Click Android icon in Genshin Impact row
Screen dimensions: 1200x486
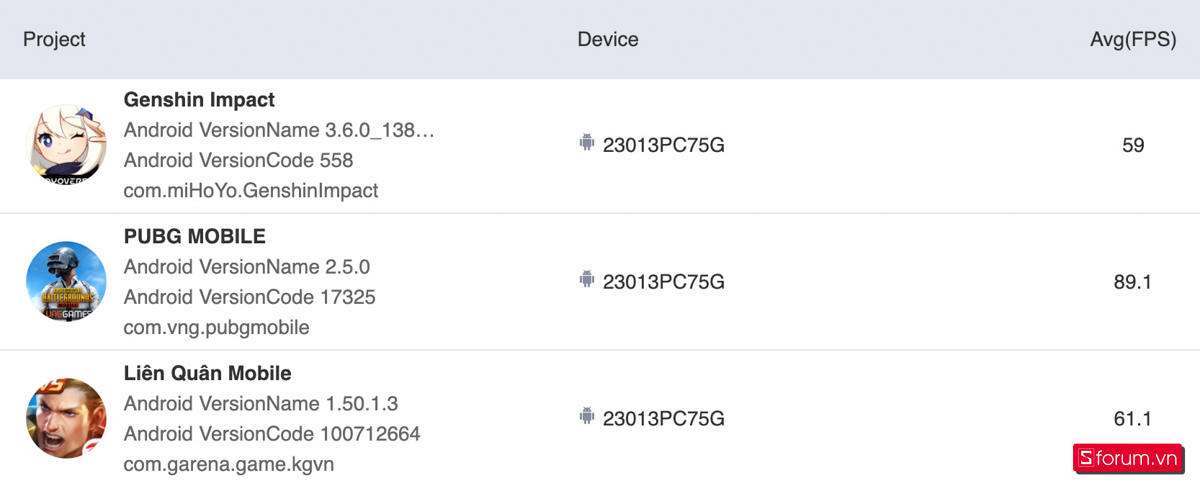point(587,143)
